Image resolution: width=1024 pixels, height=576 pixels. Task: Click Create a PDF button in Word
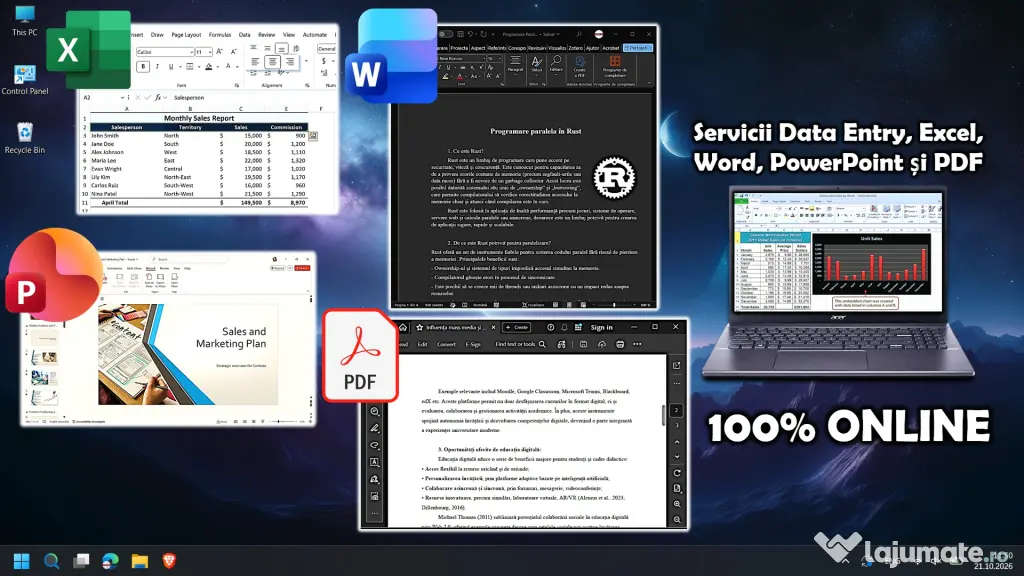[x=579, y=67]
